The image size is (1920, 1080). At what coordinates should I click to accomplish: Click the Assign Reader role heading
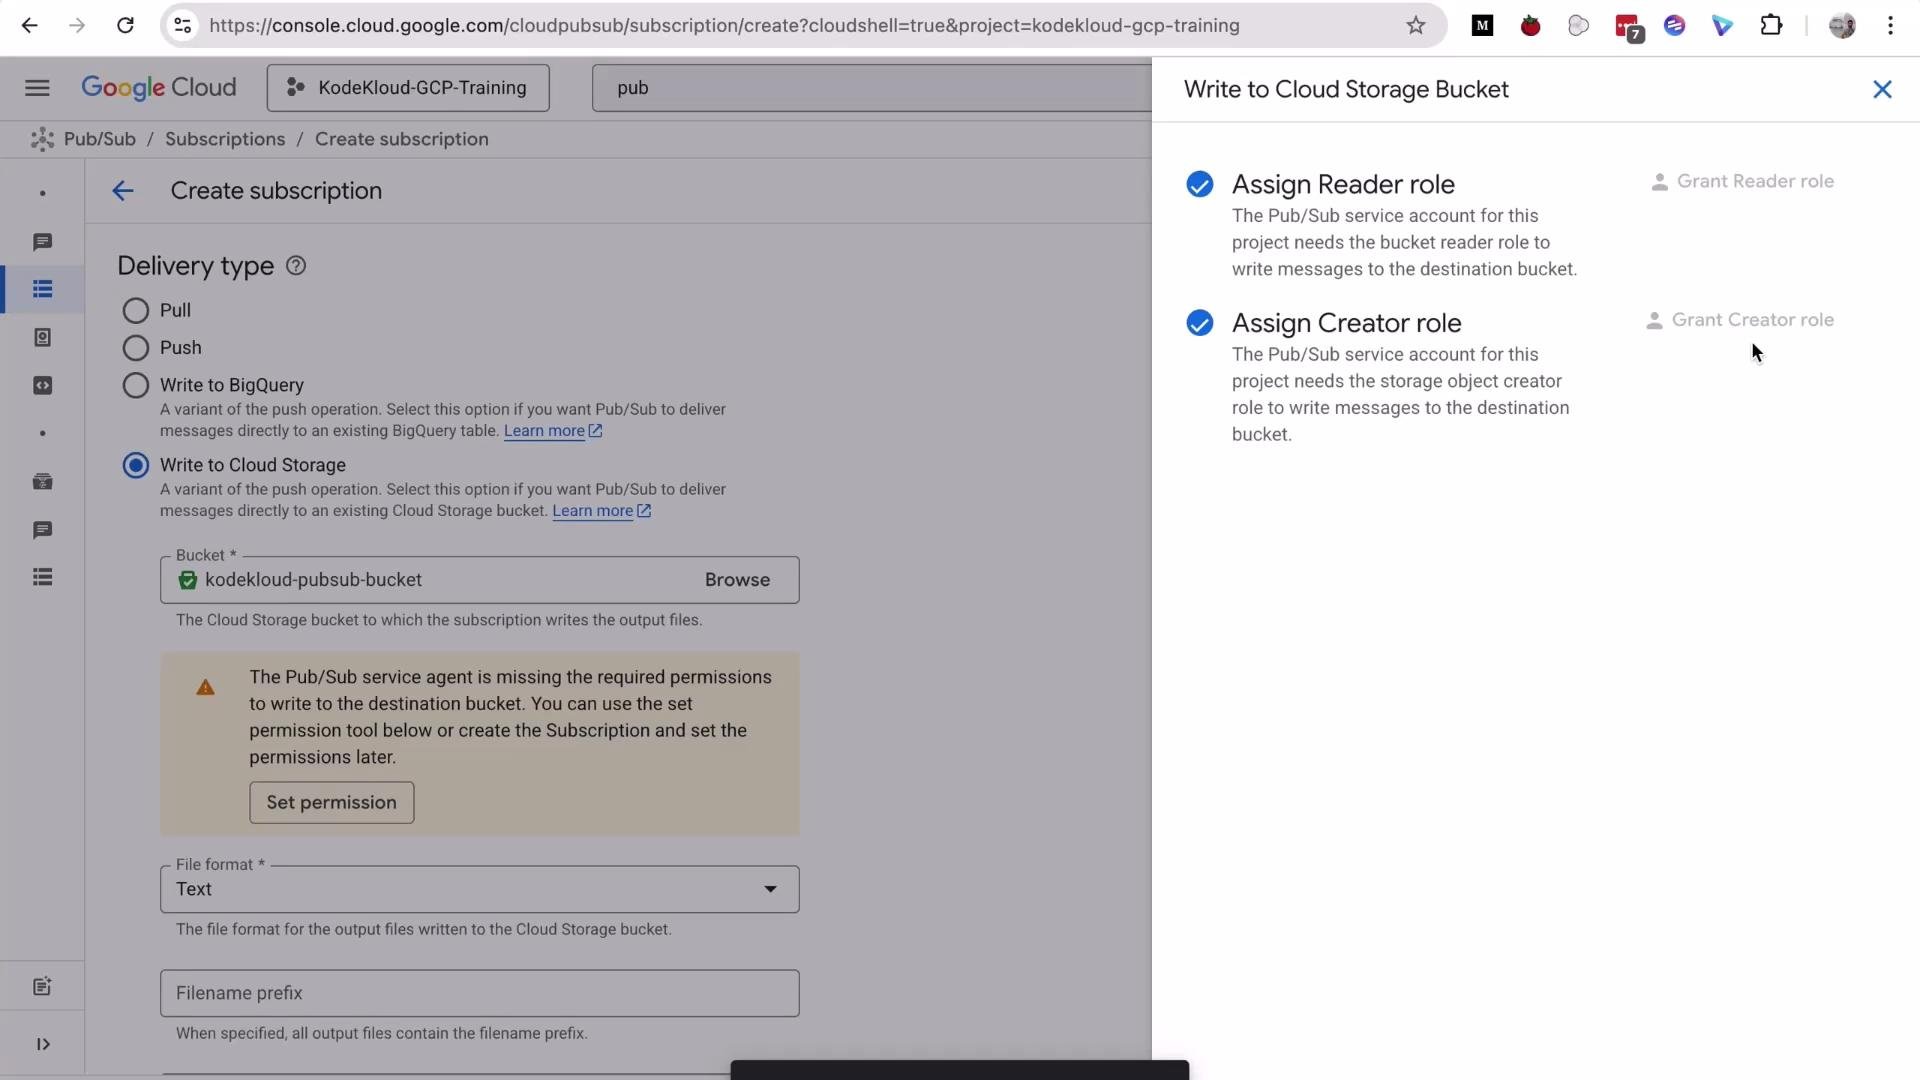pos(1343,185)
